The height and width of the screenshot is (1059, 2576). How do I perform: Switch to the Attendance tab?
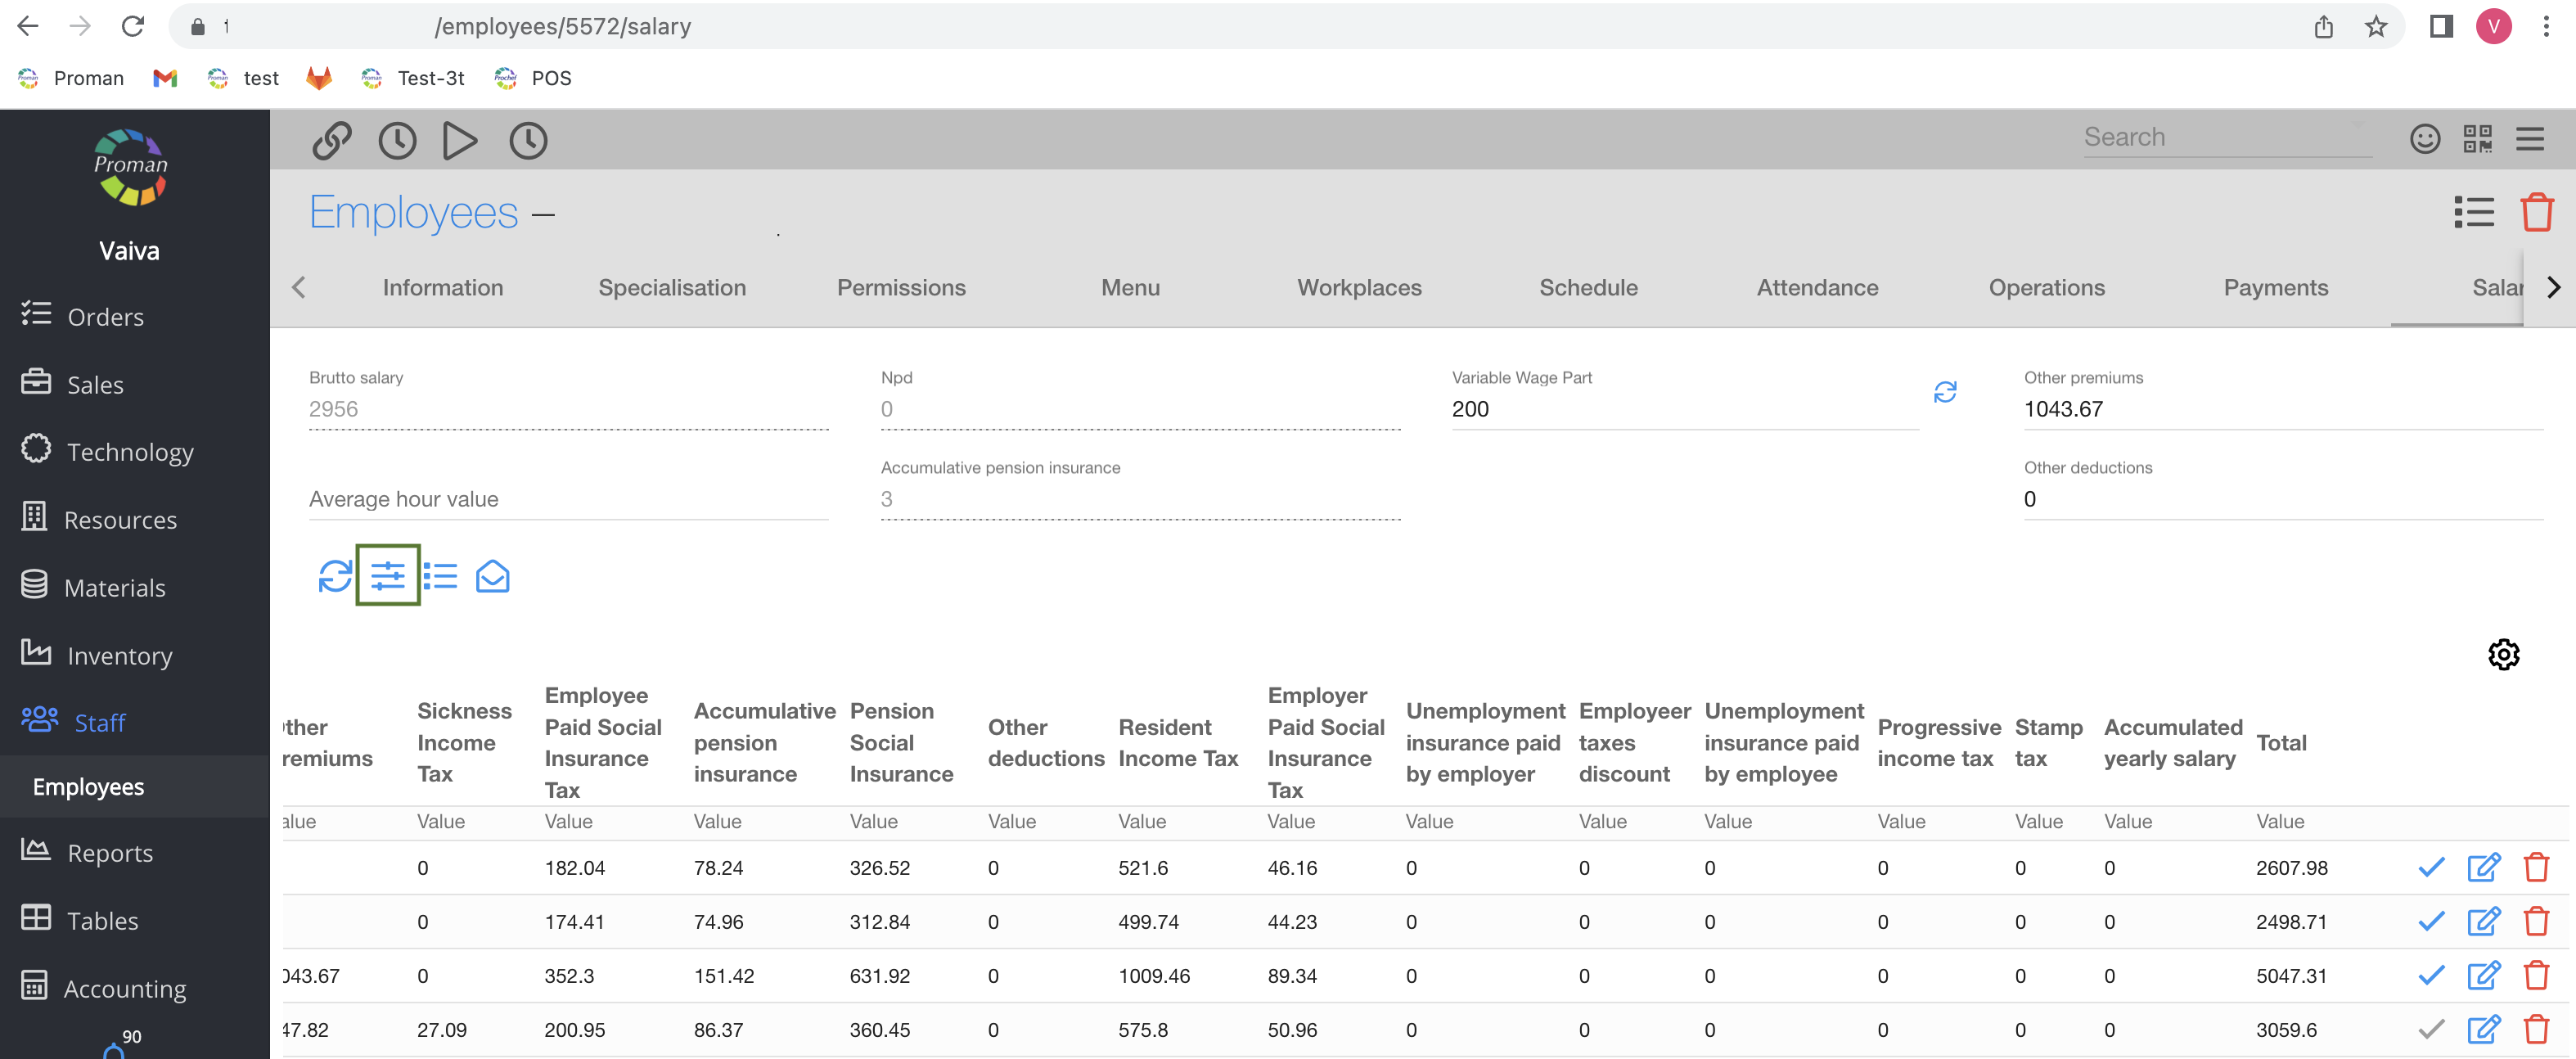(1817, 288)
